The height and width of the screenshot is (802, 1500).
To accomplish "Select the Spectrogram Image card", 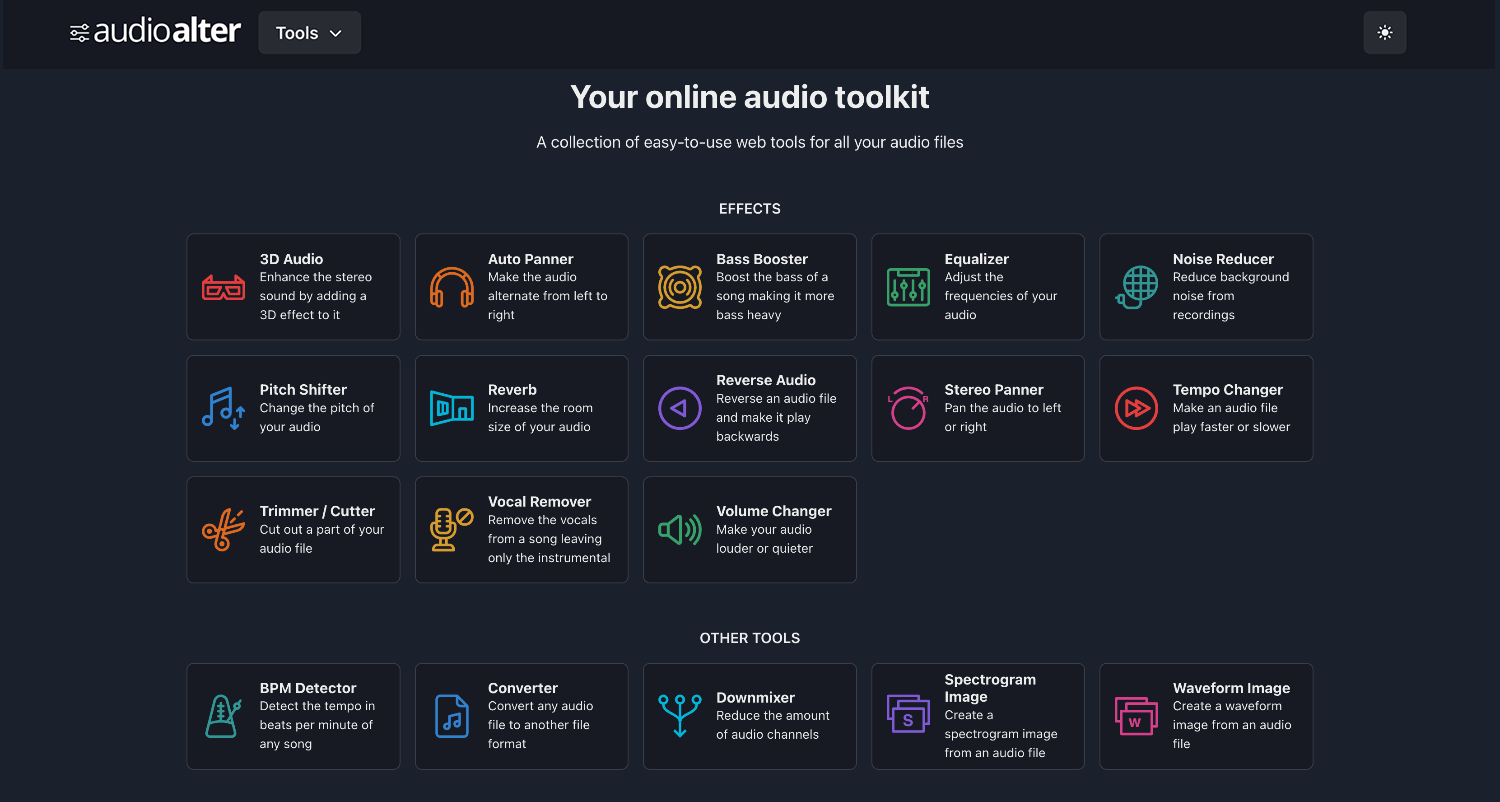I will pos(977,716).
